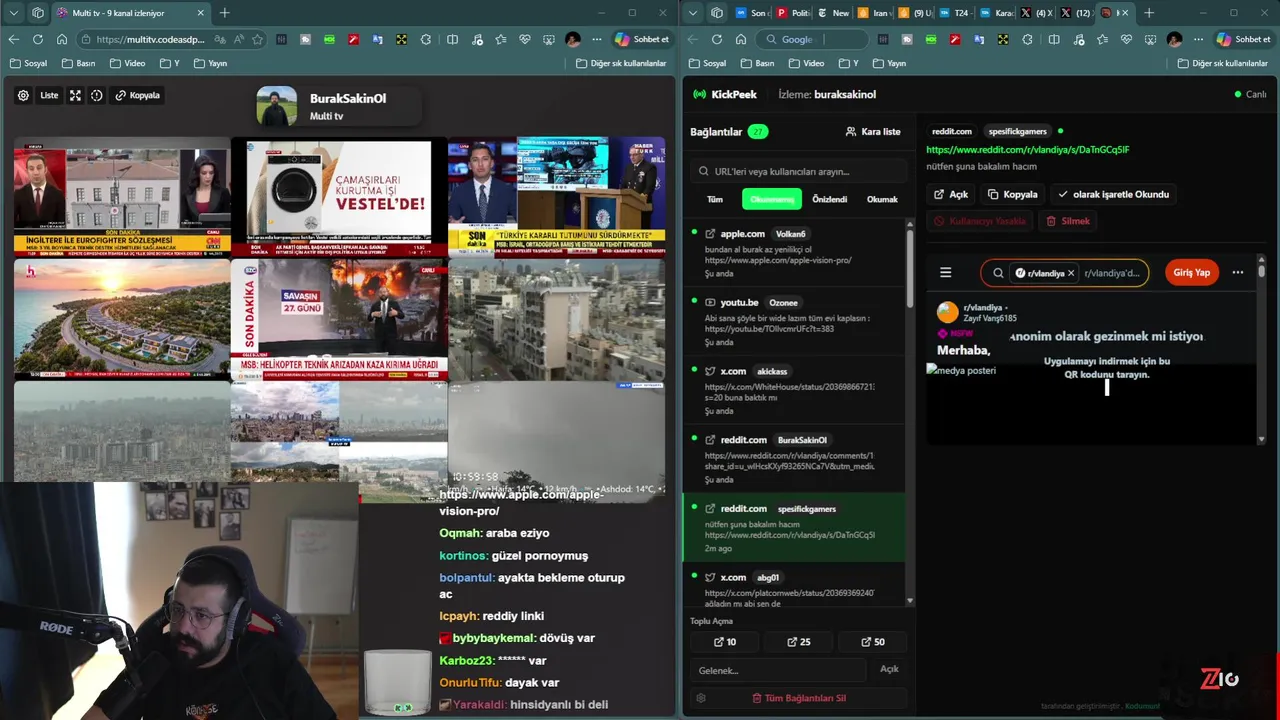
Task: Click the KickPeek logo
Action: coord(726,94)
